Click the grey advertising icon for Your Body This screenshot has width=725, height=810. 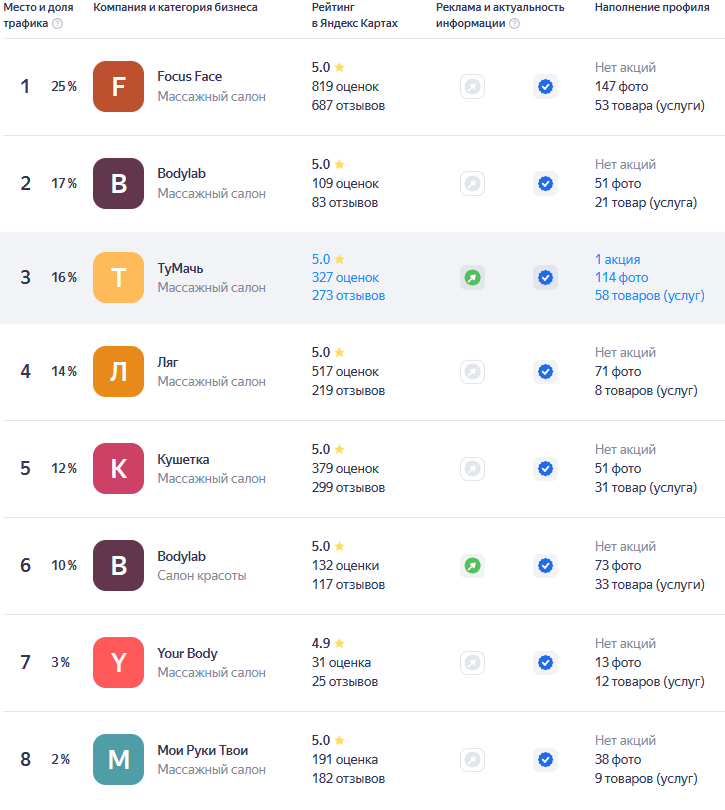point(472,663)
